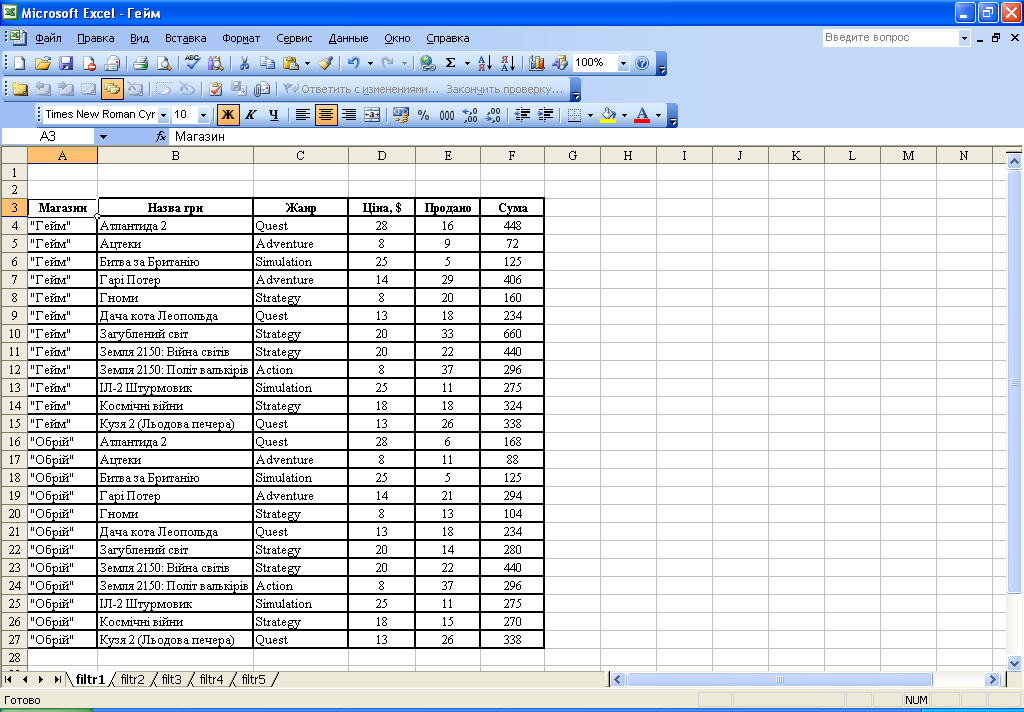Toggle Bold (Ж) formatting
1024x712 pixels.
(228, 115)
